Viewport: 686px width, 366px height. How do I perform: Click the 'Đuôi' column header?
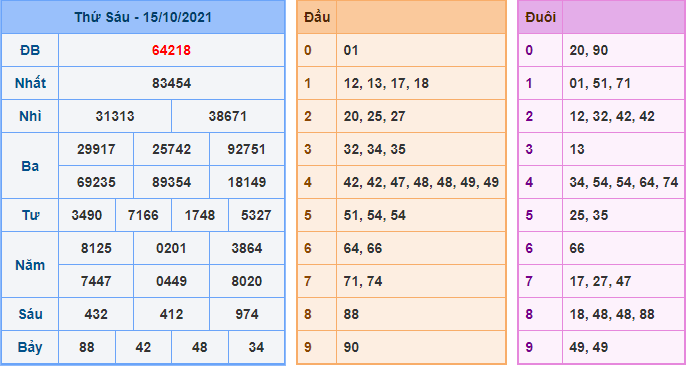click(x=541, y=17)
